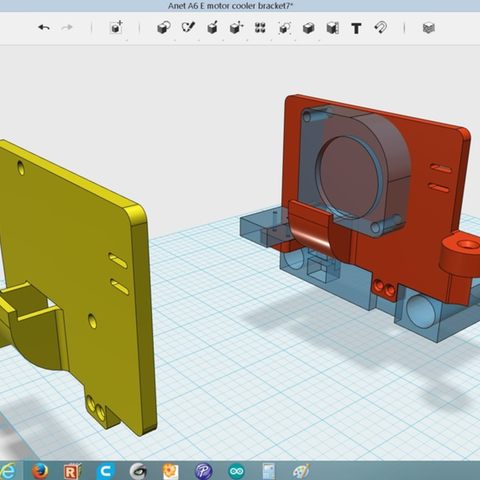Select the Combine tool cube icon

(308, 28)
